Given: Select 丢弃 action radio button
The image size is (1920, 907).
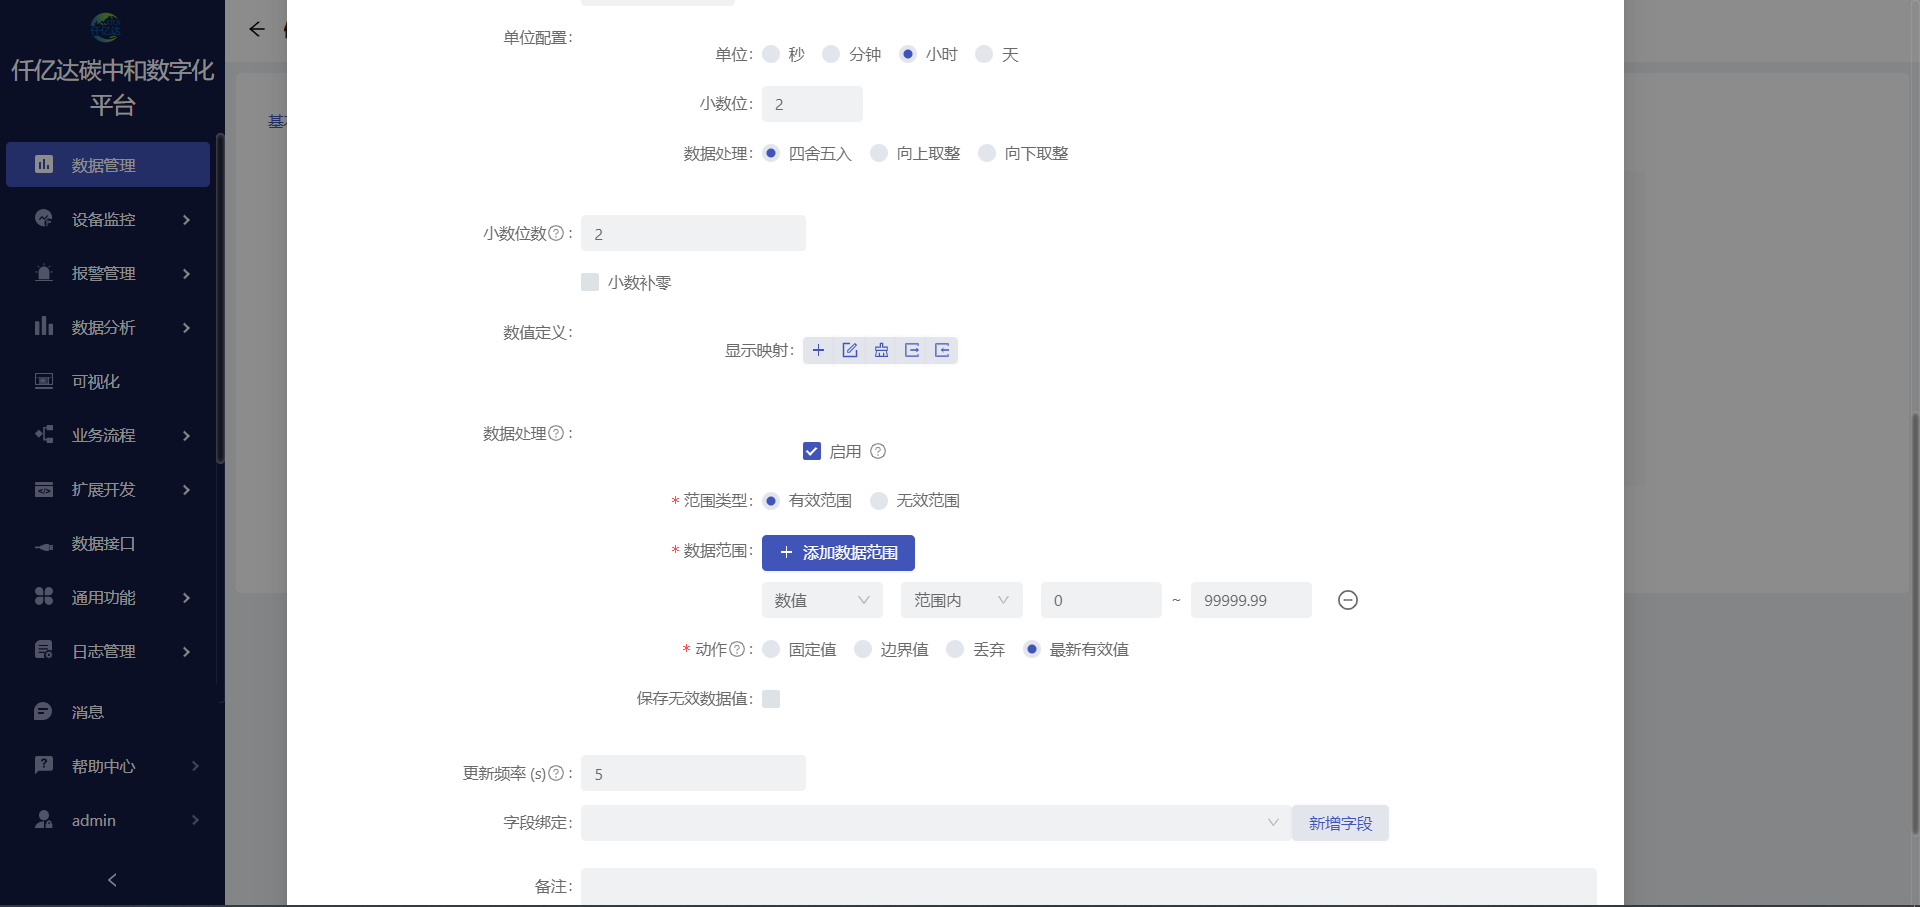Looking at the screenshot, I should click(955, 649).
